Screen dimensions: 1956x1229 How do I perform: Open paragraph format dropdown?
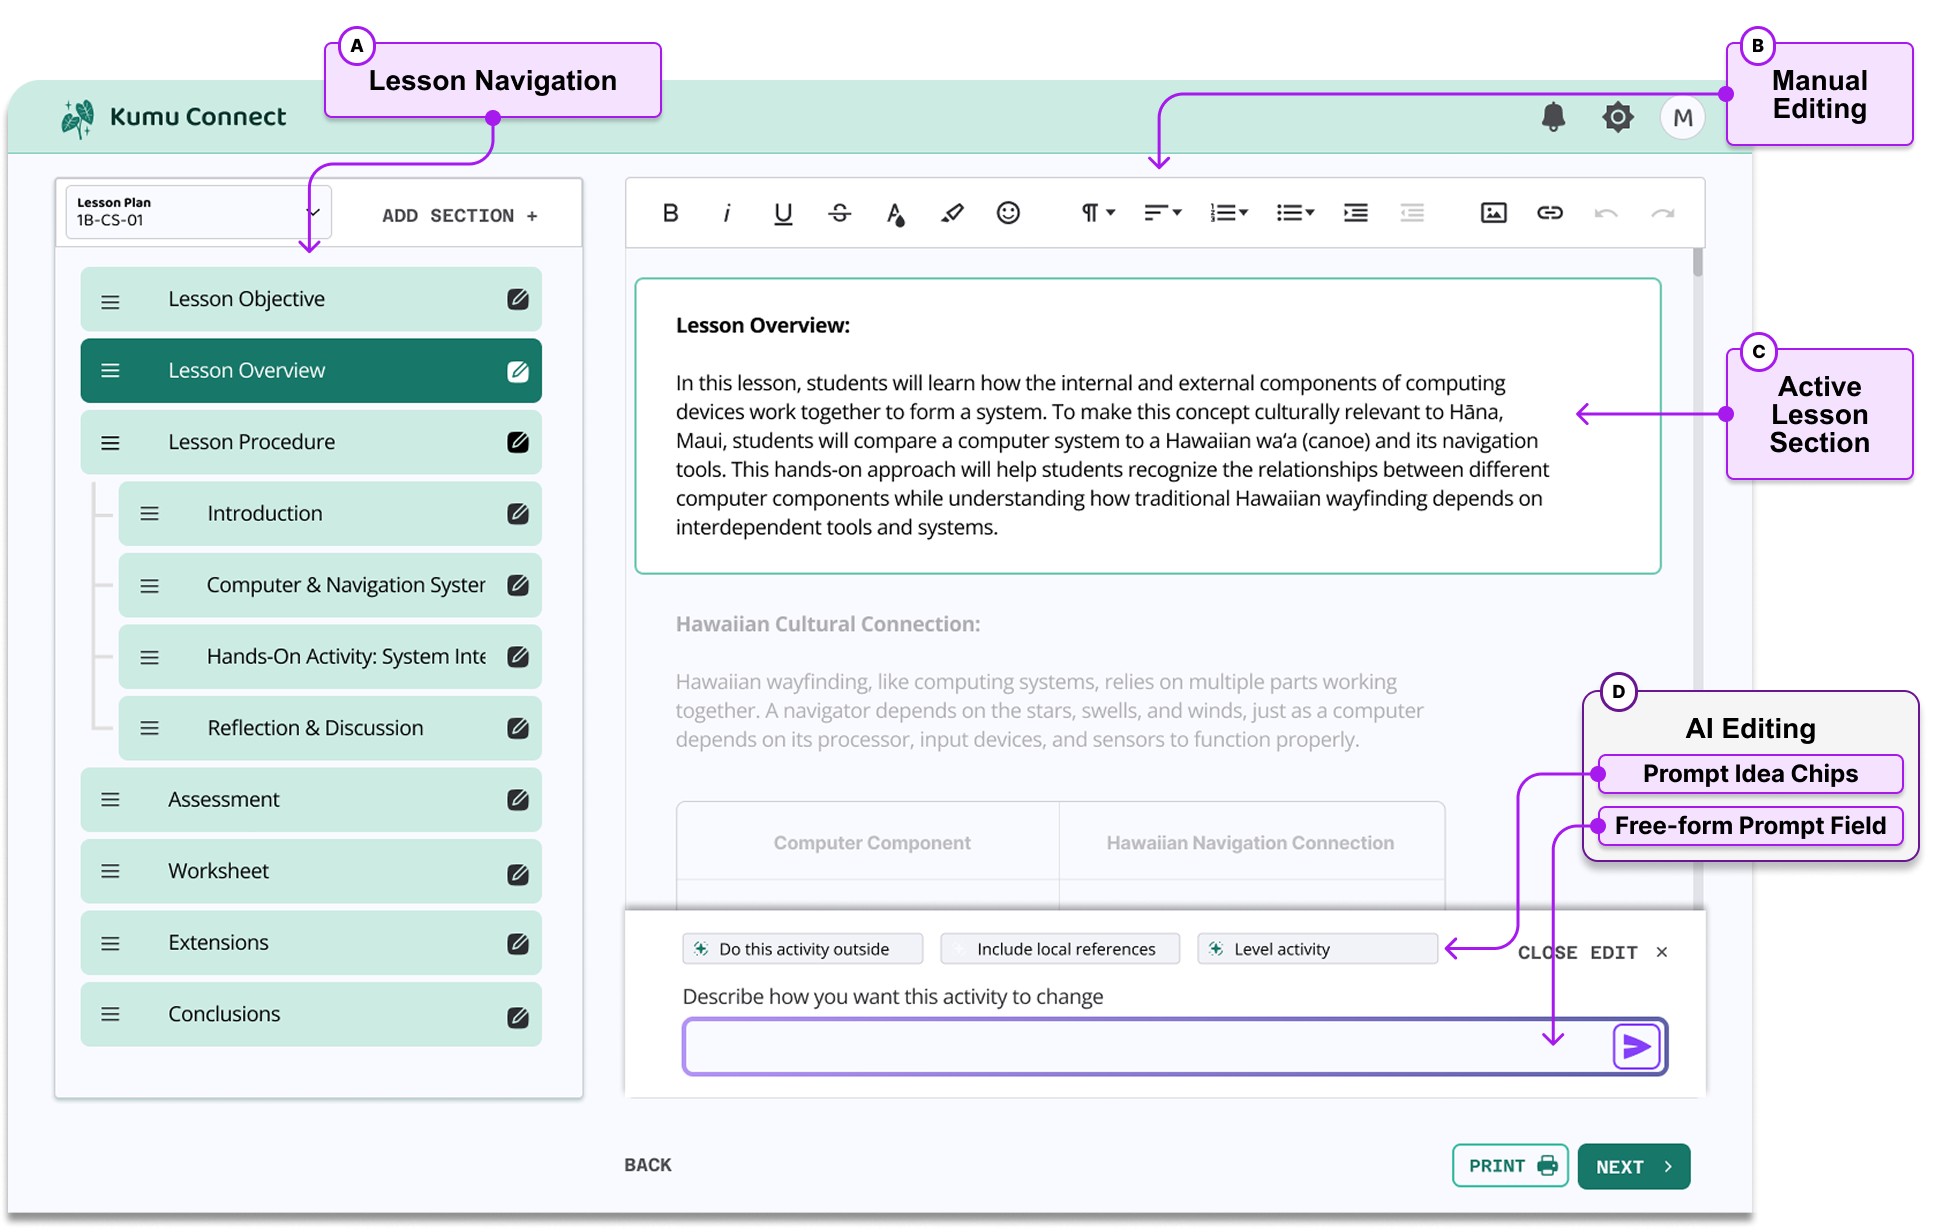click(x=1097, y=212)
